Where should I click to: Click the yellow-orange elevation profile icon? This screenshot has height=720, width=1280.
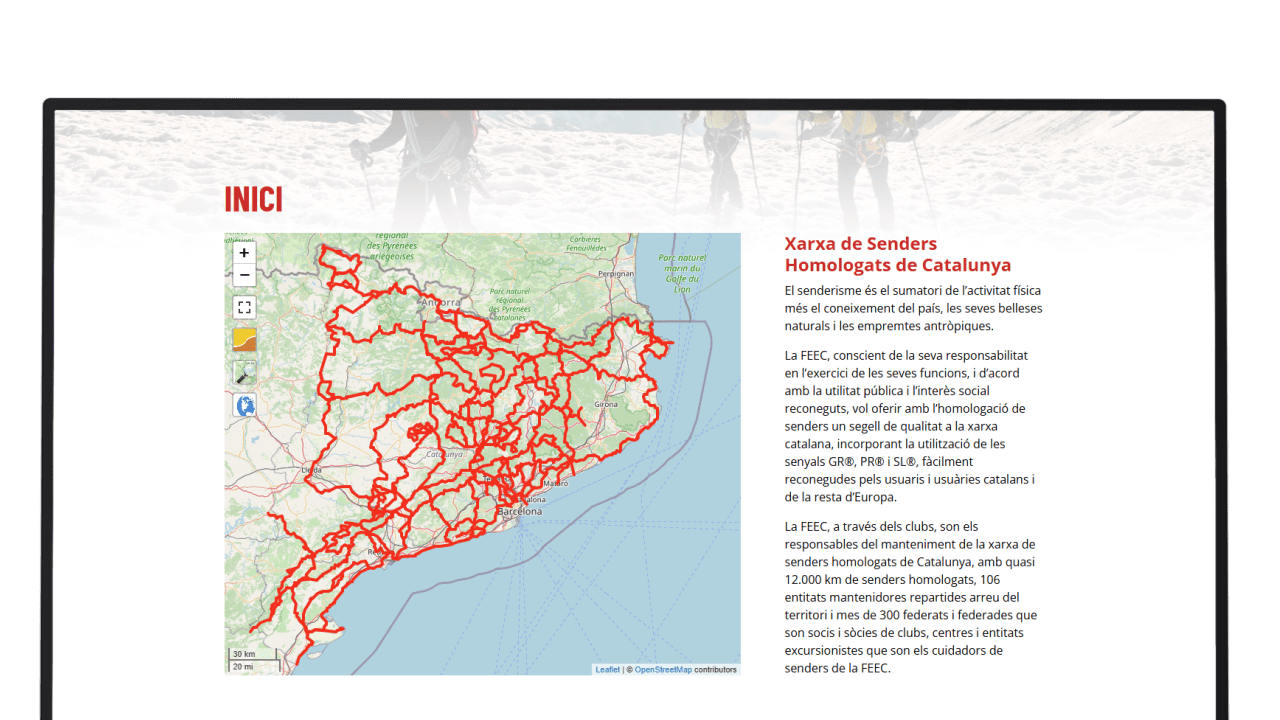(x=244, y=340)
